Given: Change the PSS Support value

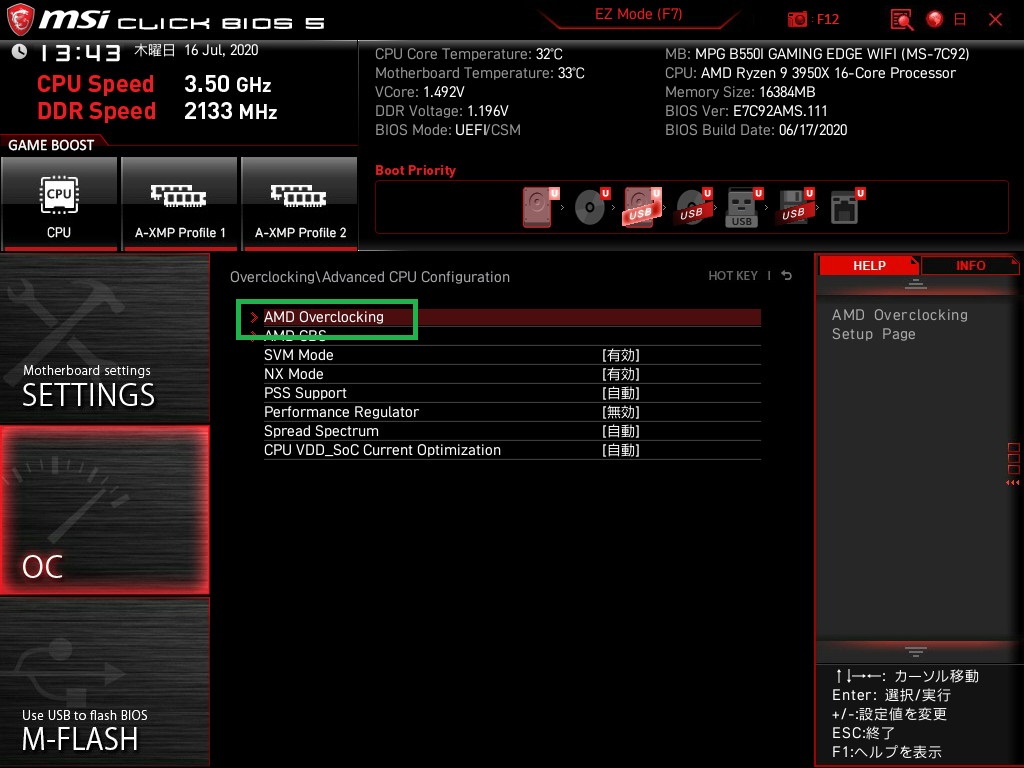Looking at the screenshot, I should point(620,393).
